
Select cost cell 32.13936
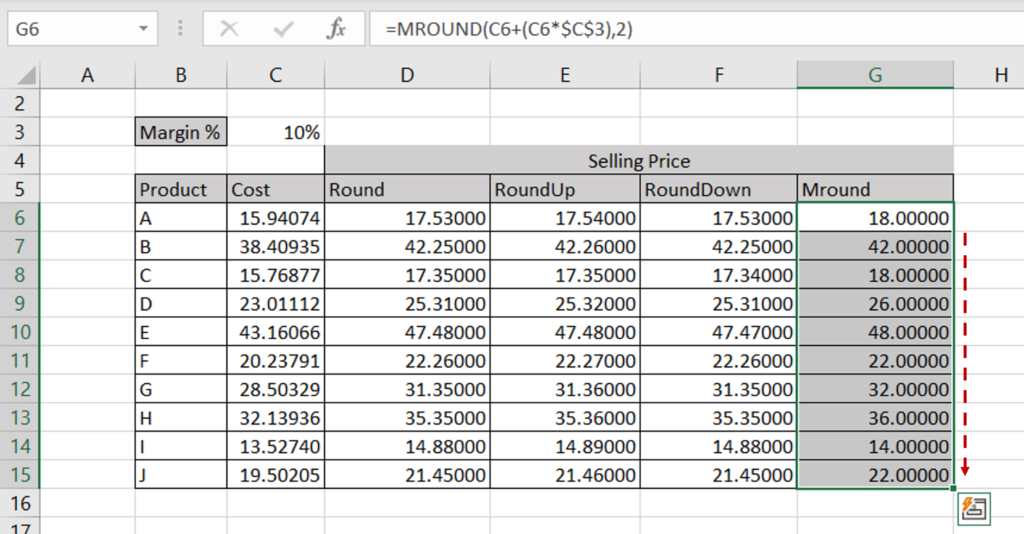[276, 418]
